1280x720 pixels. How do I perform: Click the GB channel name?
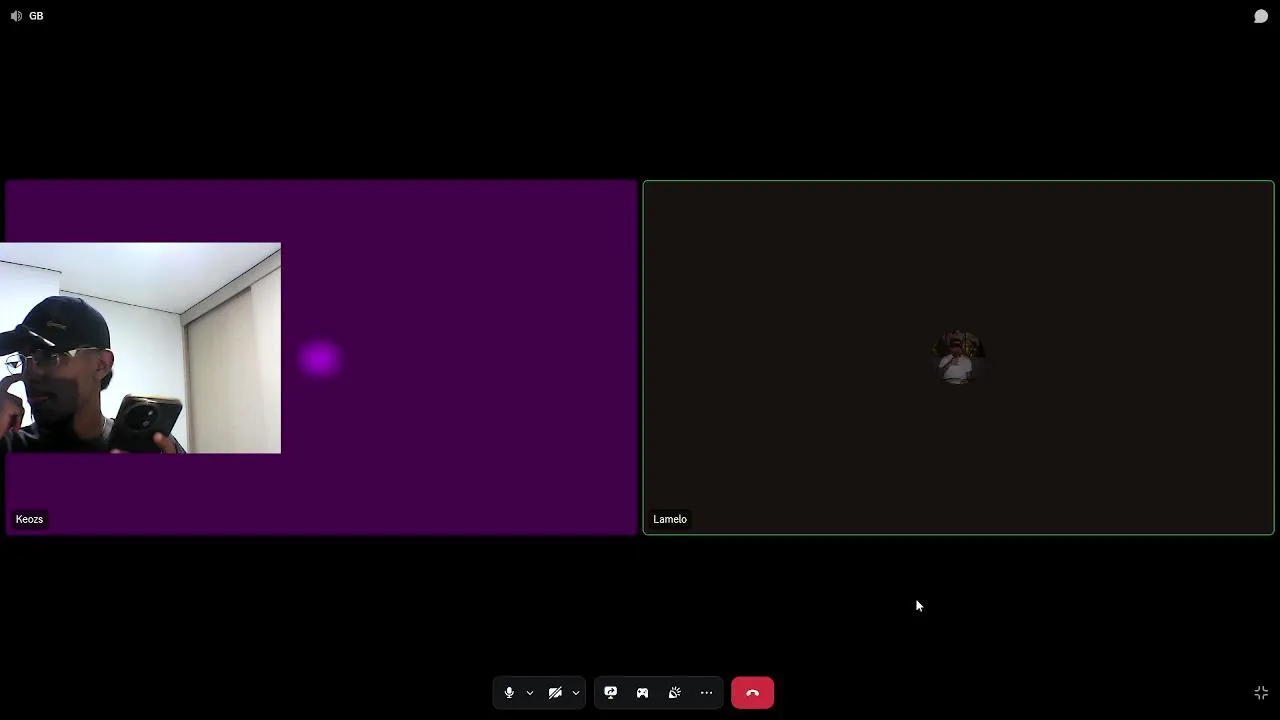click(36, 16)
